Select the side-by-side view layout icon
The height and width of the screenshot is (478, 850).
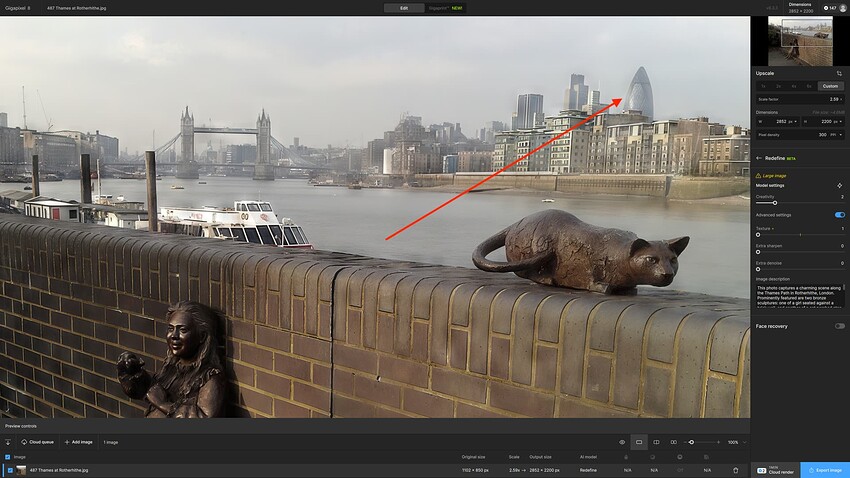tap(674, 441)
